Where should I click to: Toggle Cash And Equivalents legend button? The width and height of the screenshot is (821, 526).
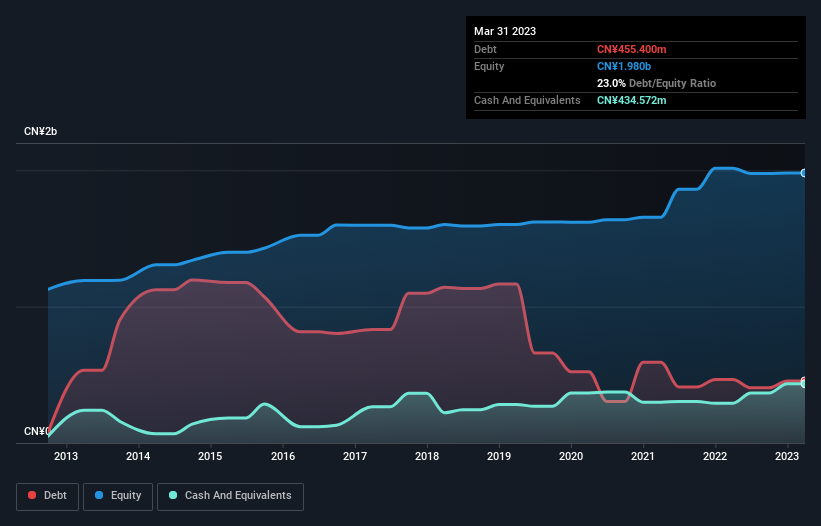(x=230, y=496)
